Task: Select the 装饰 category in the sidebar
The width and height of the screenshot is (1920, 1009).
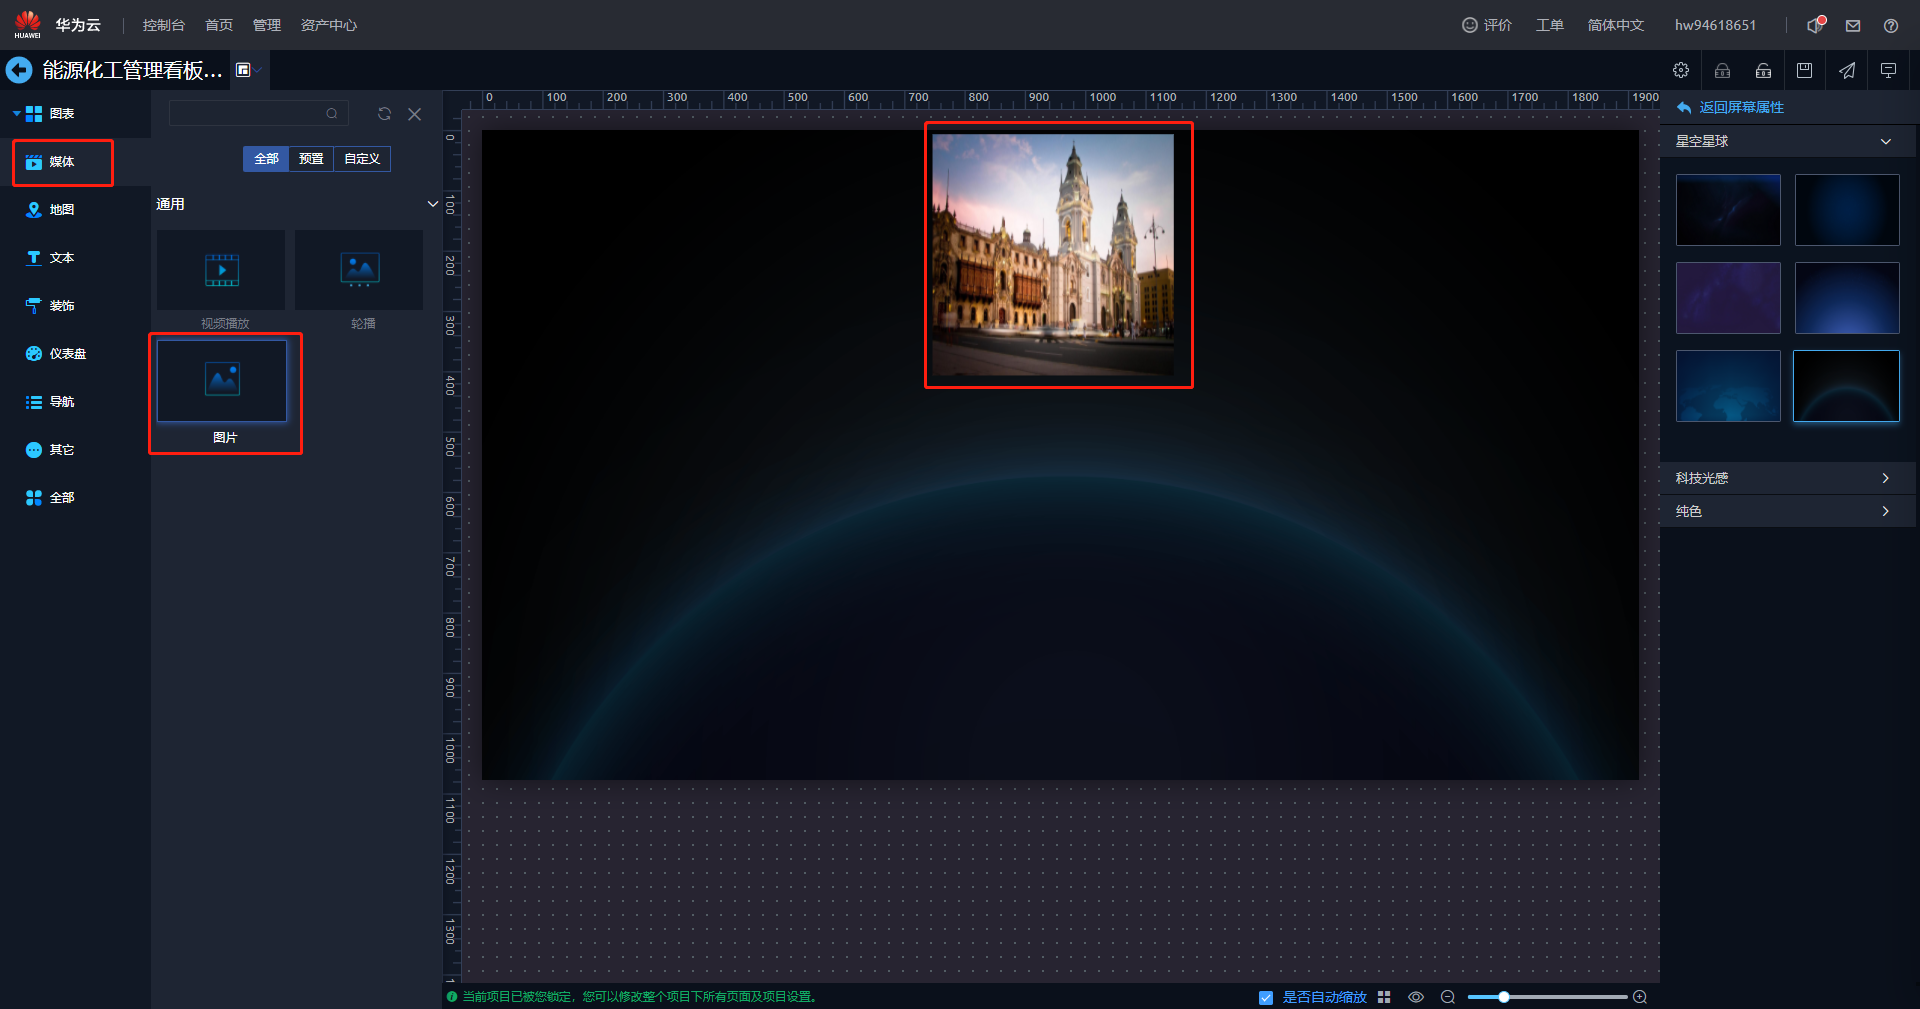Action: click(62, 306)
